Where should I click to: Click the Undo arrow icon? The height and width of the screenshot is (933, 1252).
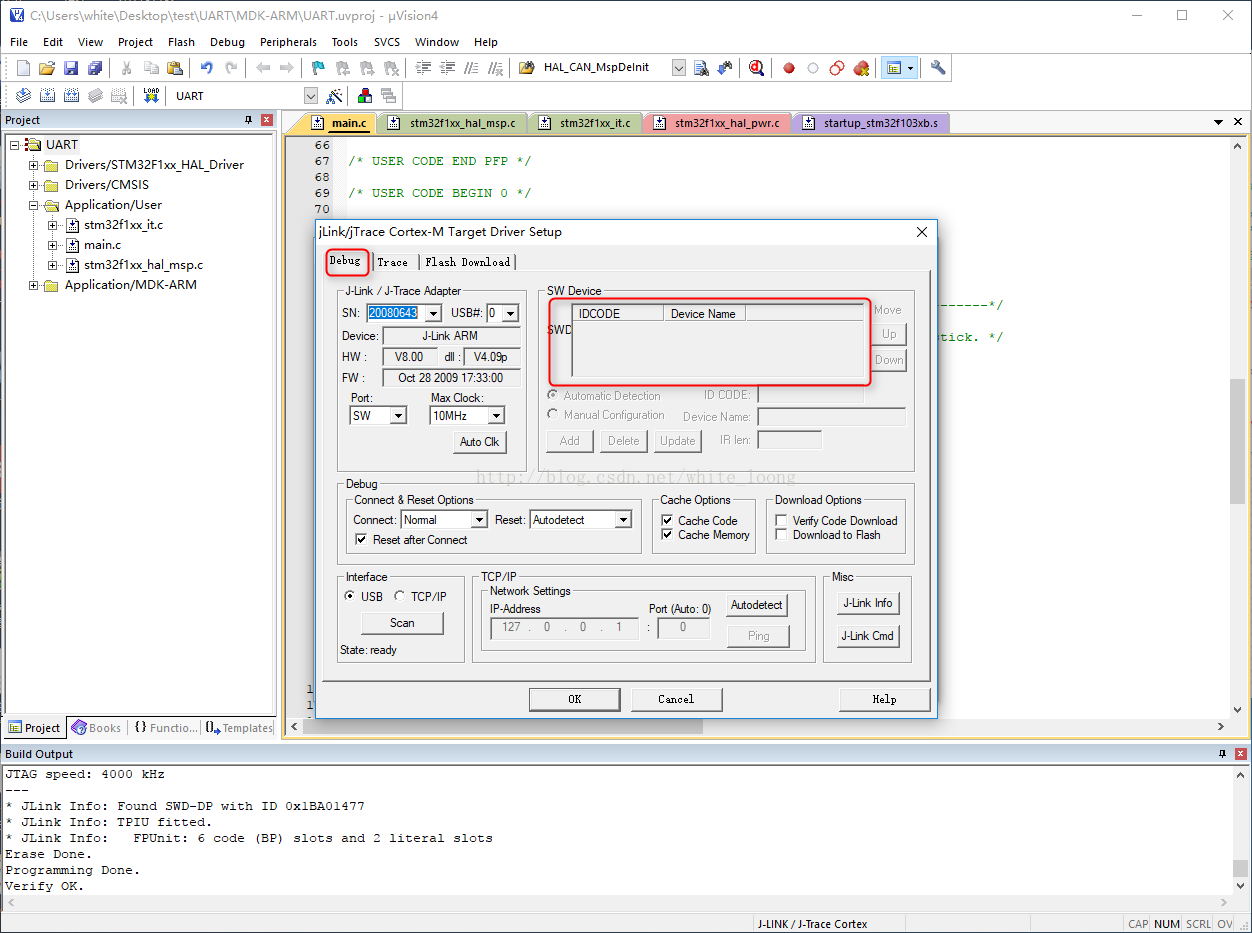pos(206,68)
